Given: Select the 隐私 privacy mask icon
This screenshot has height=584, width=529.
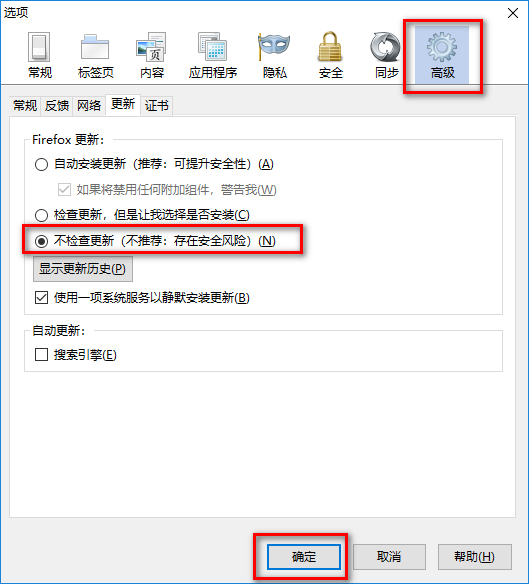Looking at the screenshot, I should pyautogui.click(x=275, y=55).
